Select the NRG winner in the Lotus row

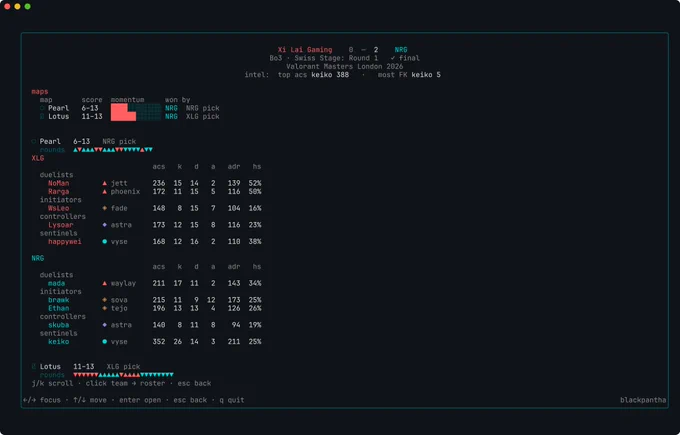coord(171,116)
